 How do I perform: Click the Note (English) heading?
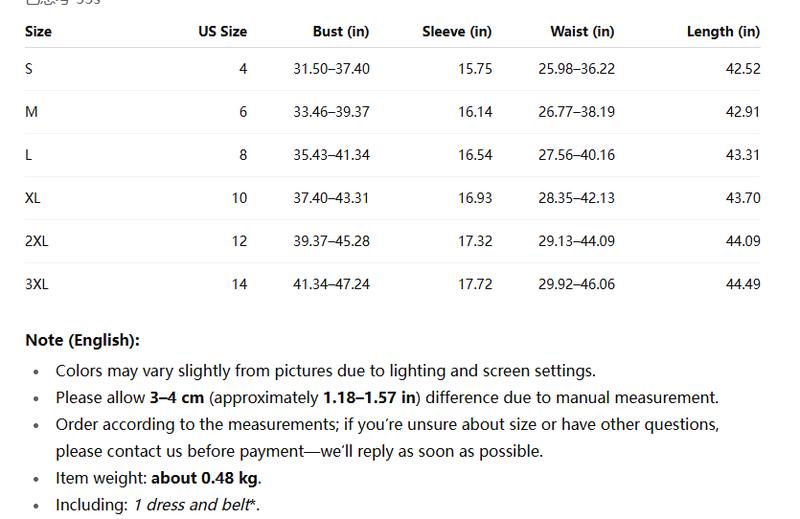82,340
